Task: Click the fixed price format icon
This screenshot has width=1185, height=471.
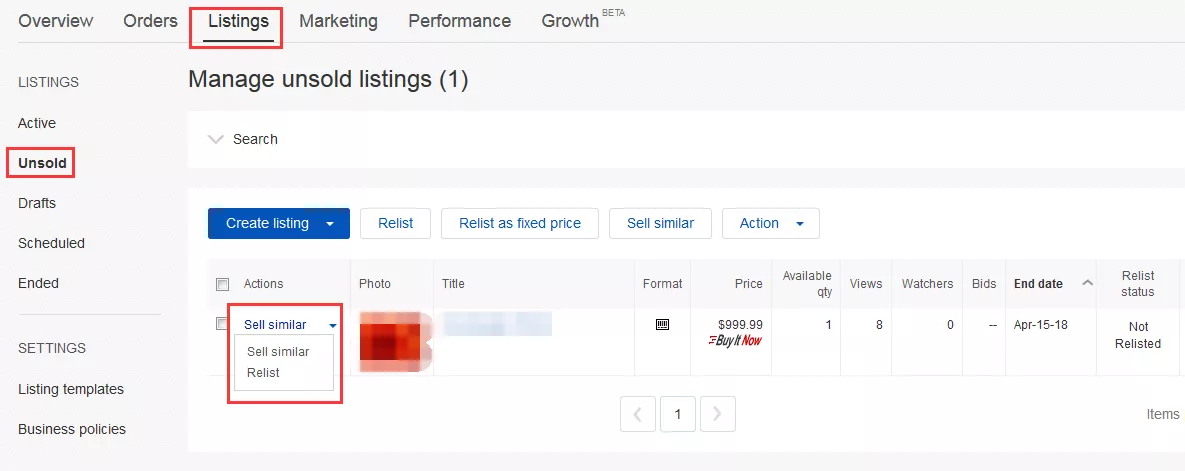Action: pyautogui.click(x=662, y=325)
